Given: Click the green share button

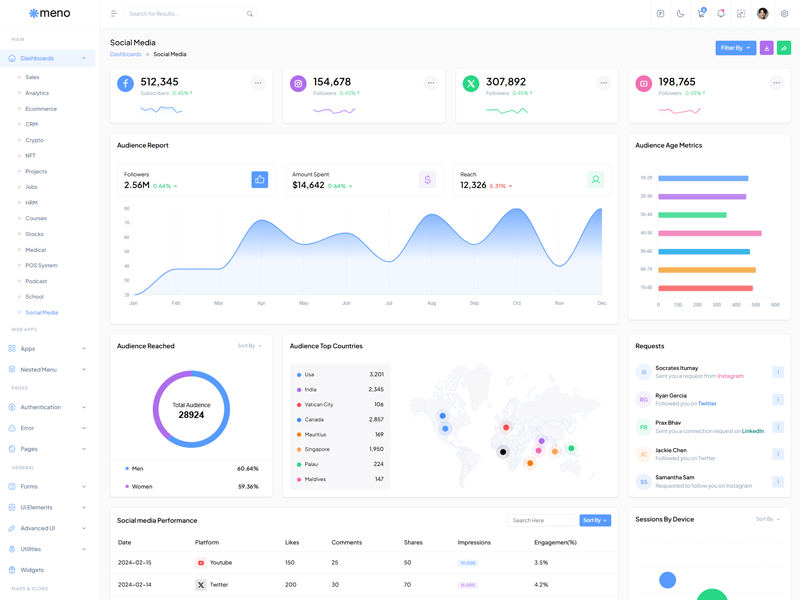Looking at the screenshot, I should coord(784,48).
